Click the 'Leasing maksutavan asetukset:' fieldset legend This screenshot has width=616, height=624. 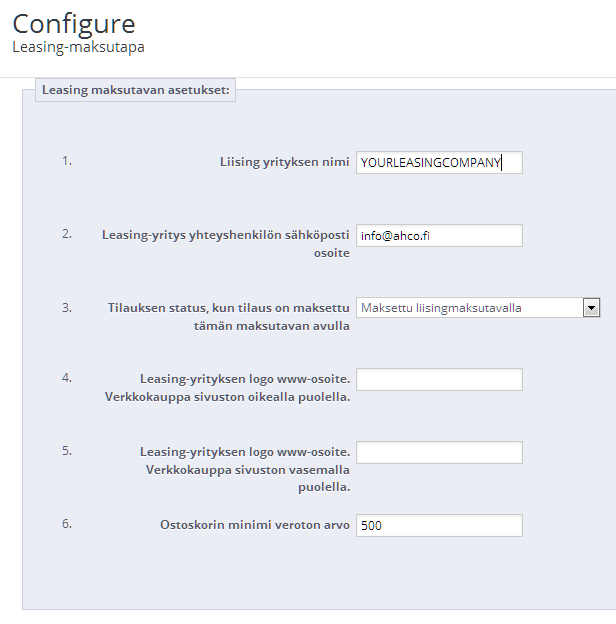[136, 90]
